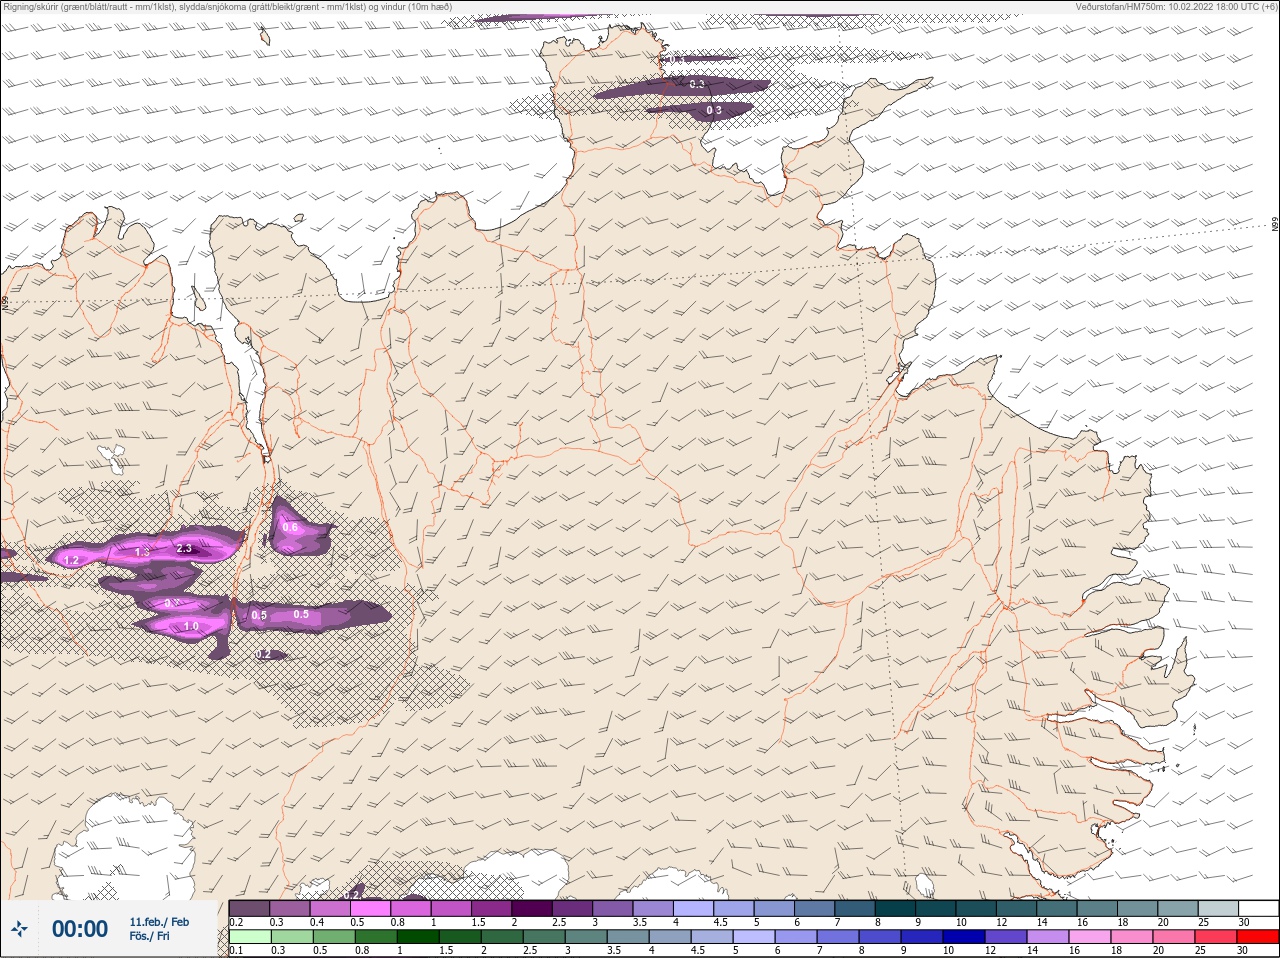
Task: Click the Veðurstofan star logo icon
Action: pyautogui.click(x=19, y=929)
